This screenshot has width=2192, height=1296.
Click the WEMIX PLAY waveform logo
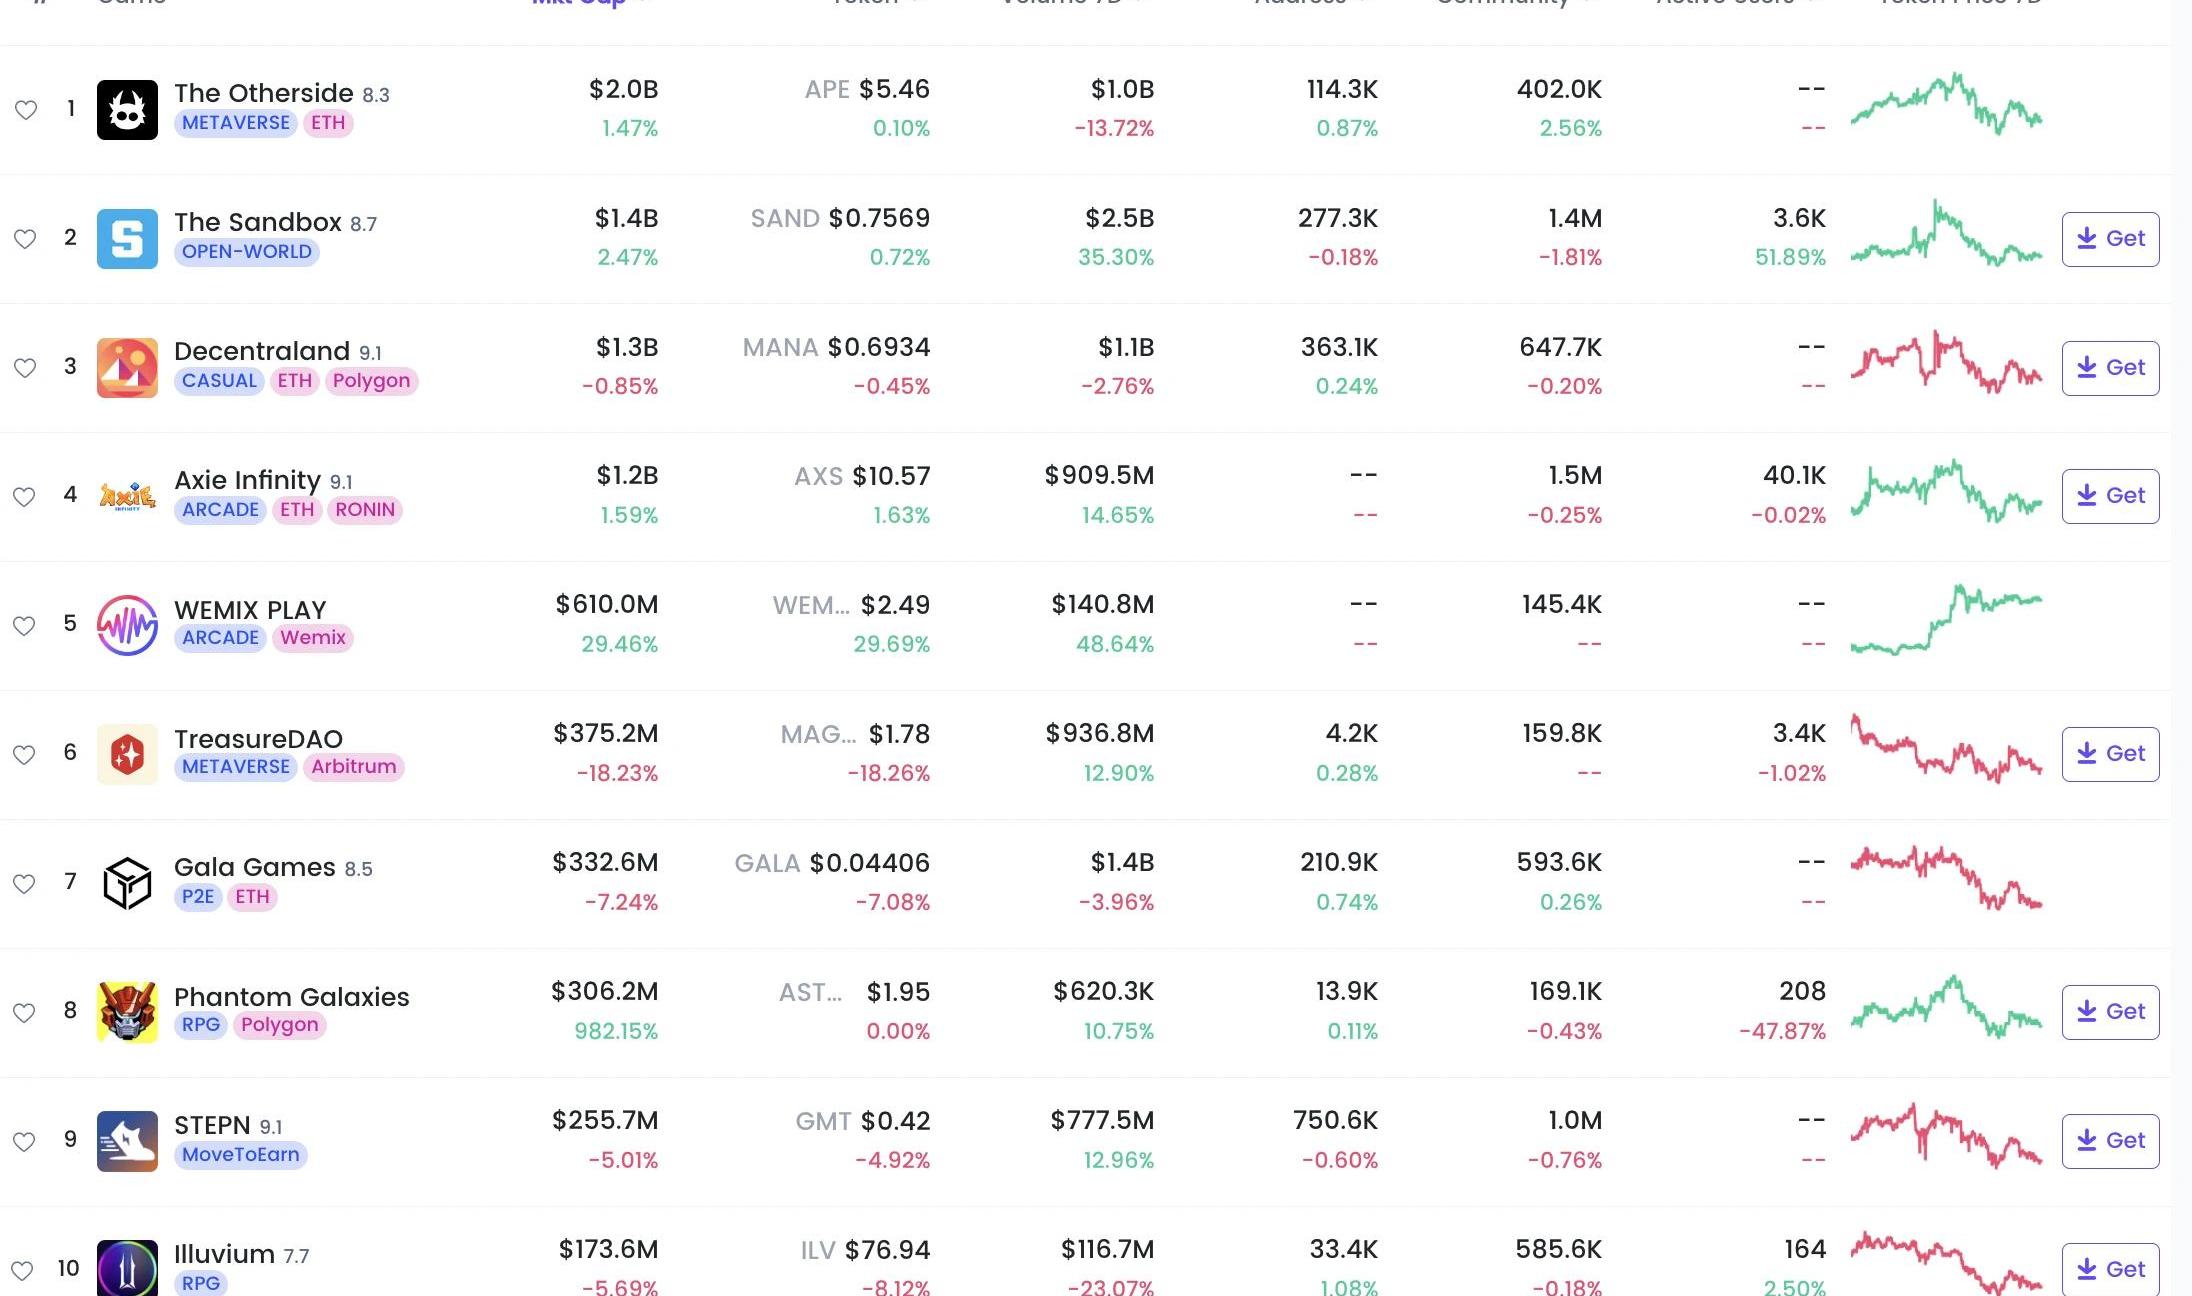tap(127, 625)
